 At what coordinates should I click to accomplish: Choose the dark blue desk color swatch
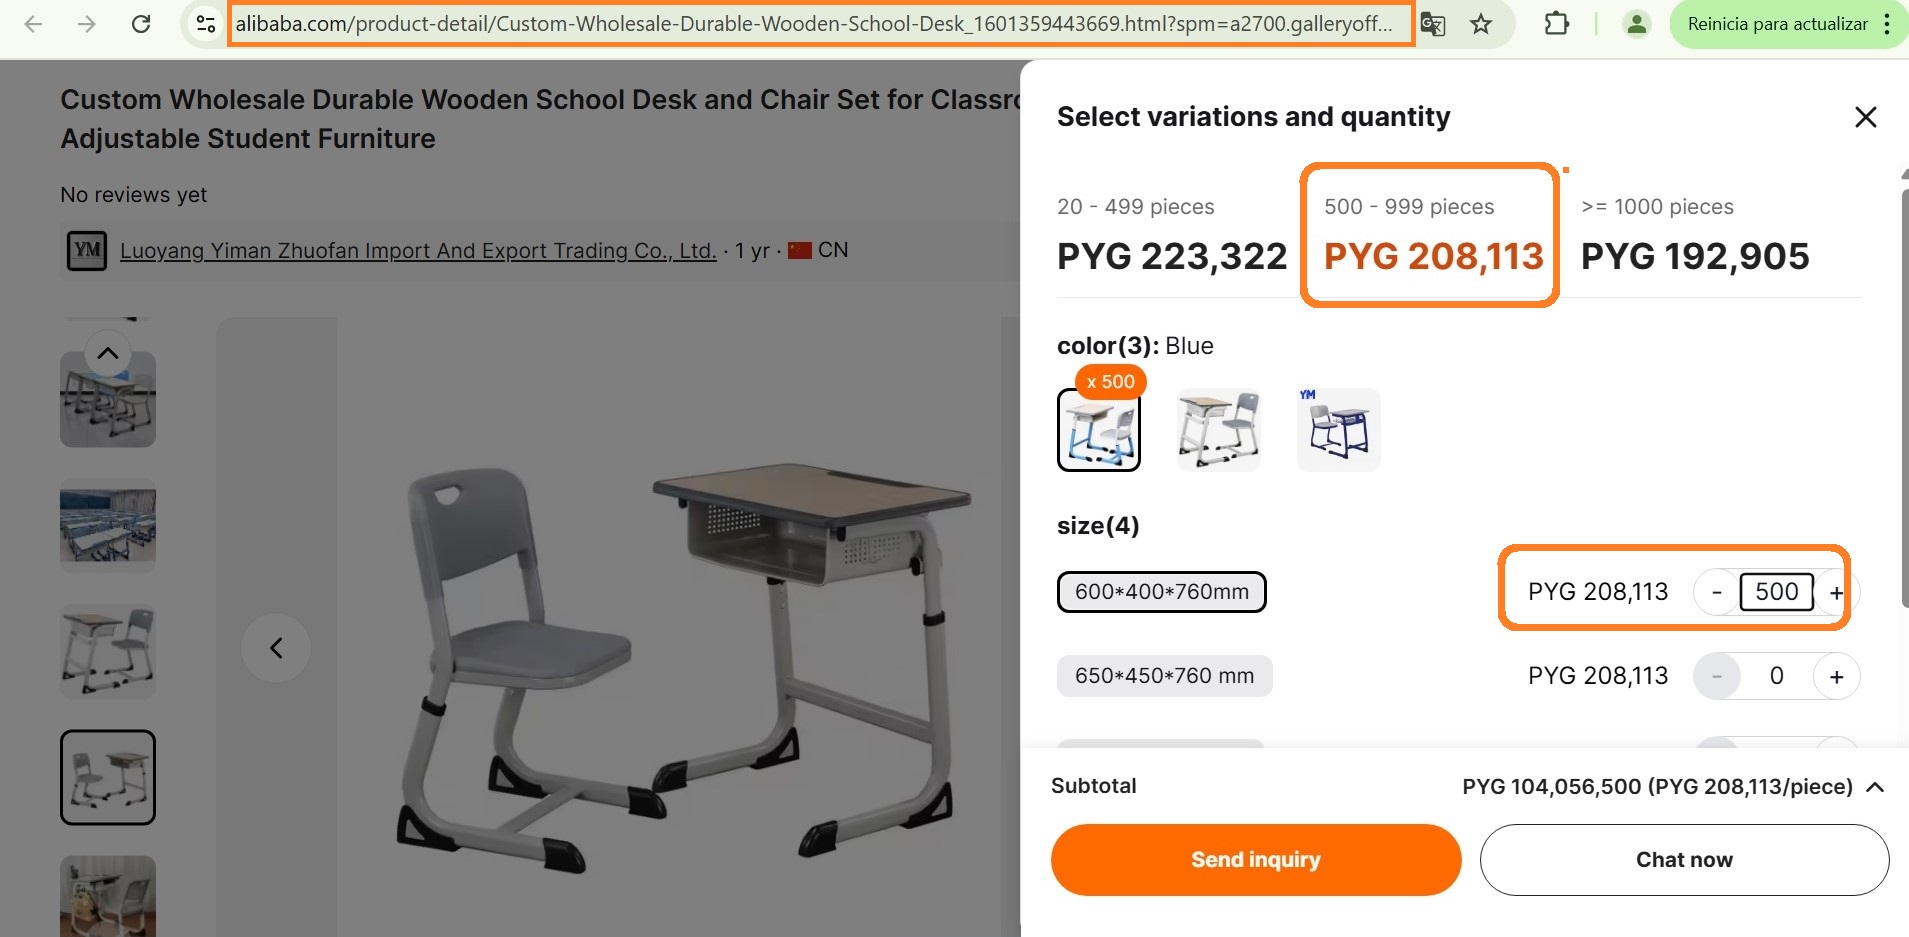click(1338, 430)
